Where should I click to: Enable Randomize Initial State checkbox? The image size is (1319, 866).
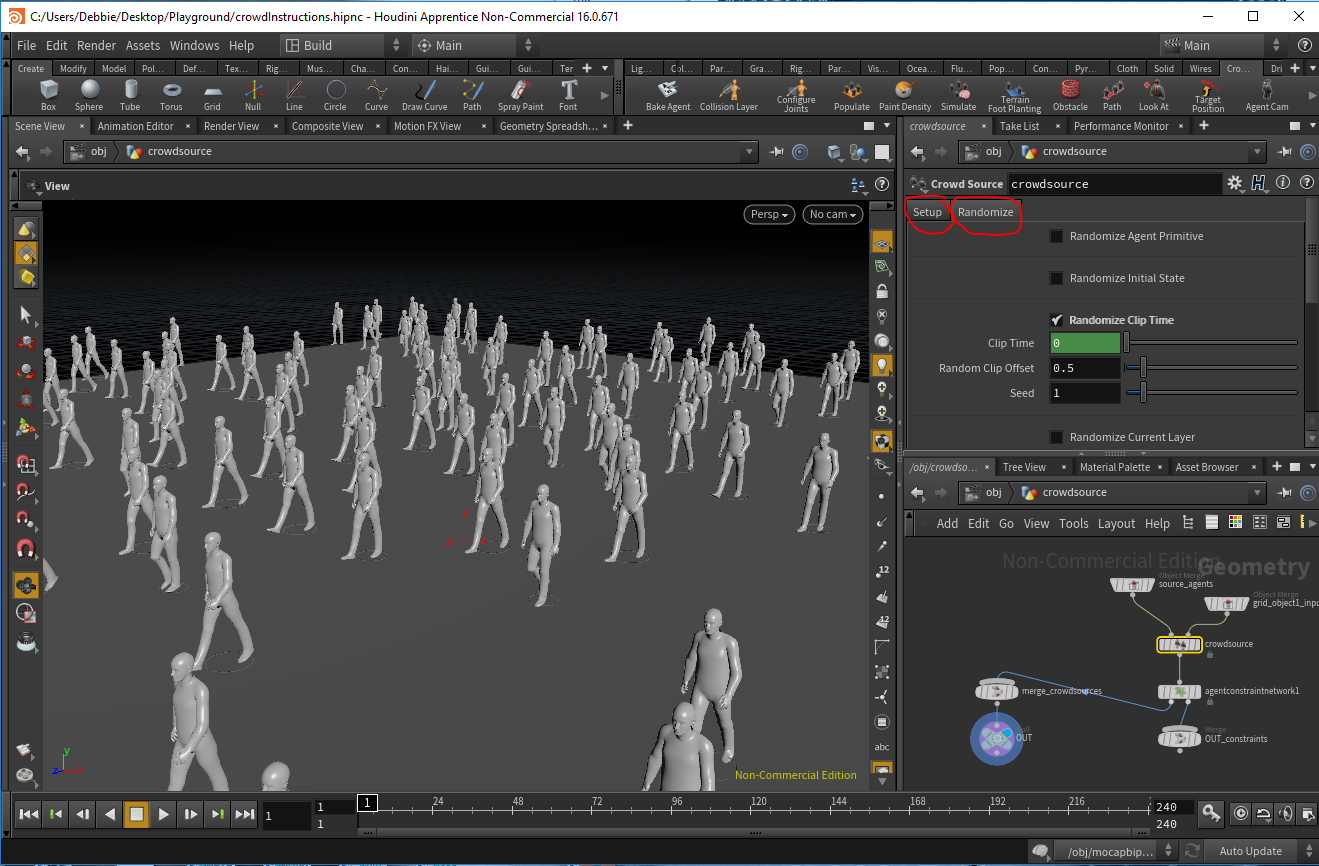tap(1056, 278)
